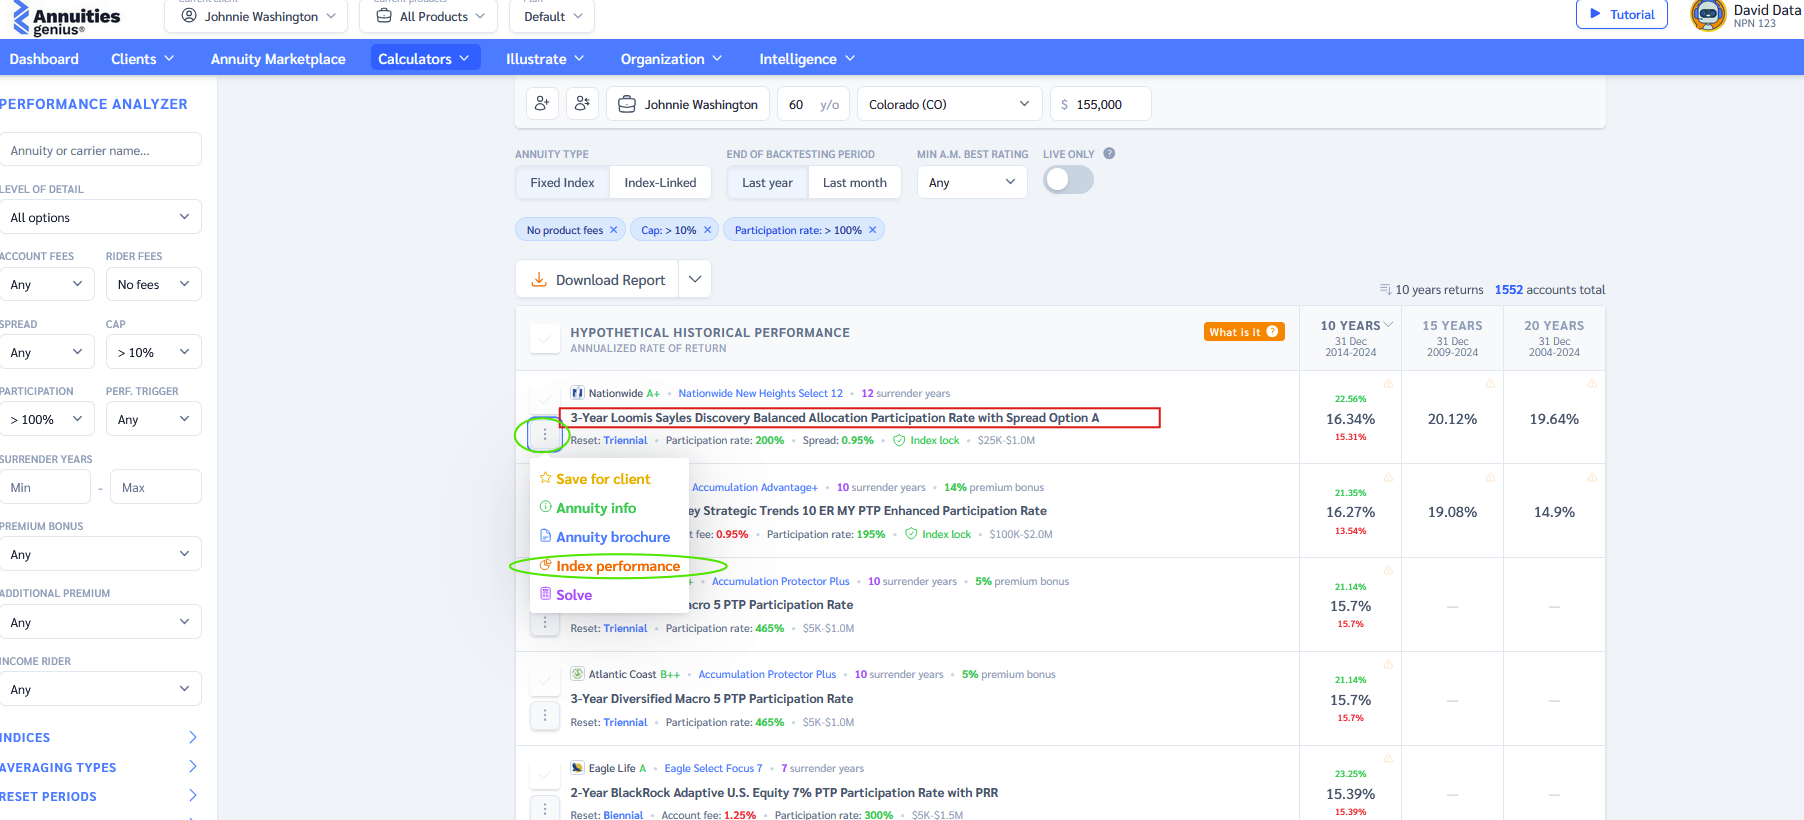1804x820 pixels.
Task: Select Index-Linked annuity type
Action: (x=660, y=183)
